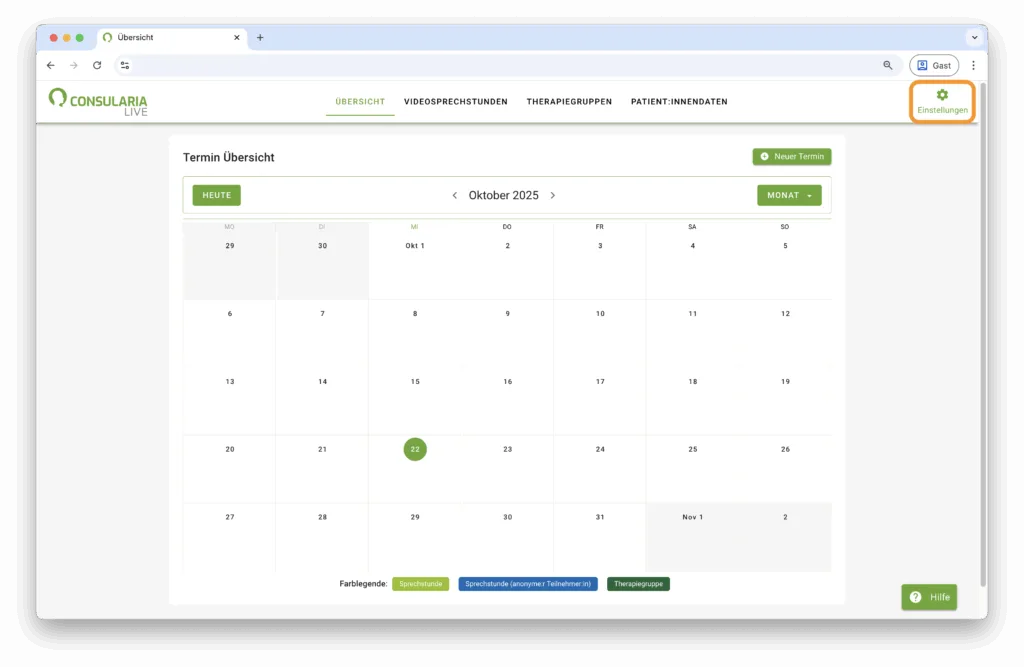Click the browser back arrow
The height and width of the screenshot is (667, 1024).
[51, 65]
